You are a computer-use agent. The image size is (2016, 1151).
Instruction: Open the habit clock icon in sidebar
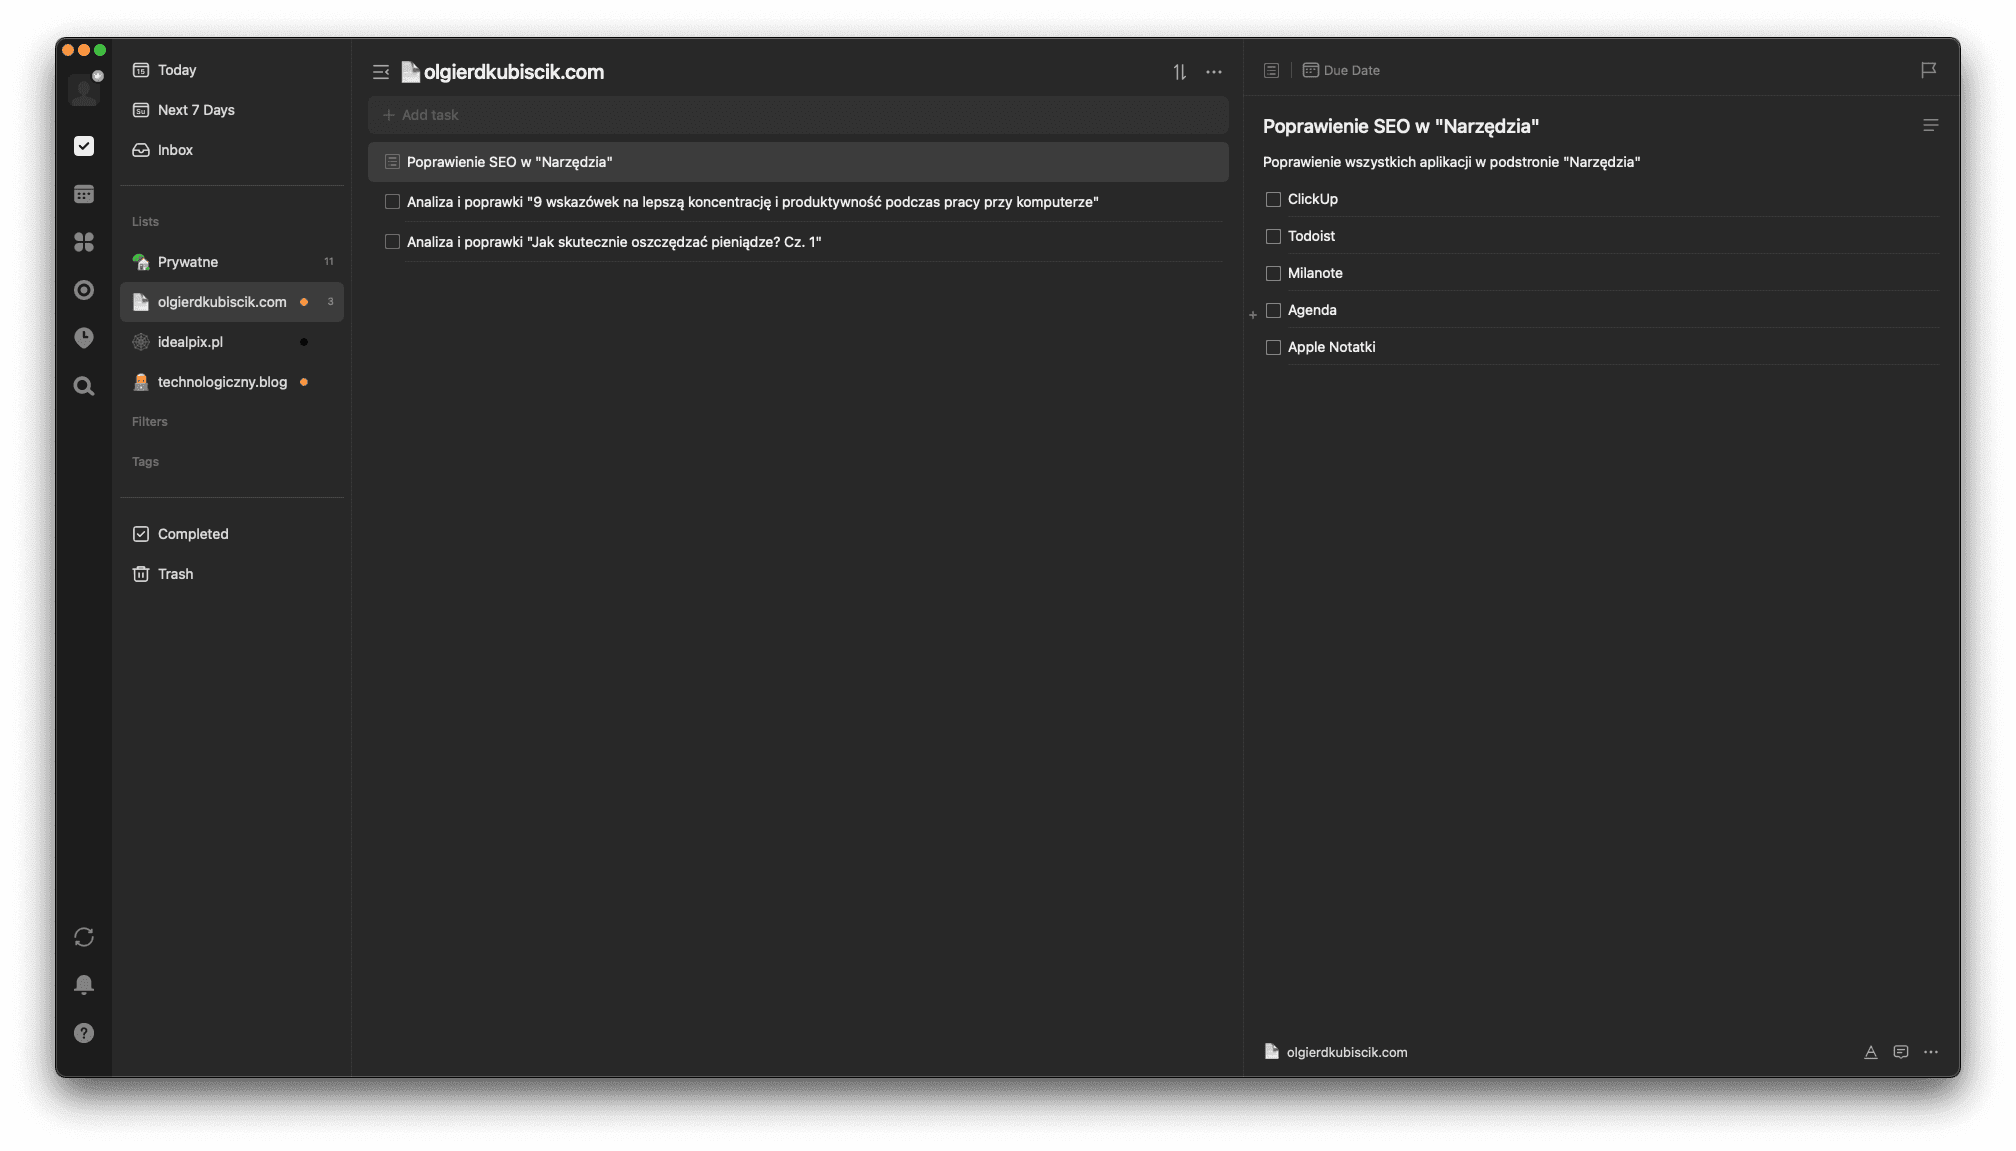84,338
